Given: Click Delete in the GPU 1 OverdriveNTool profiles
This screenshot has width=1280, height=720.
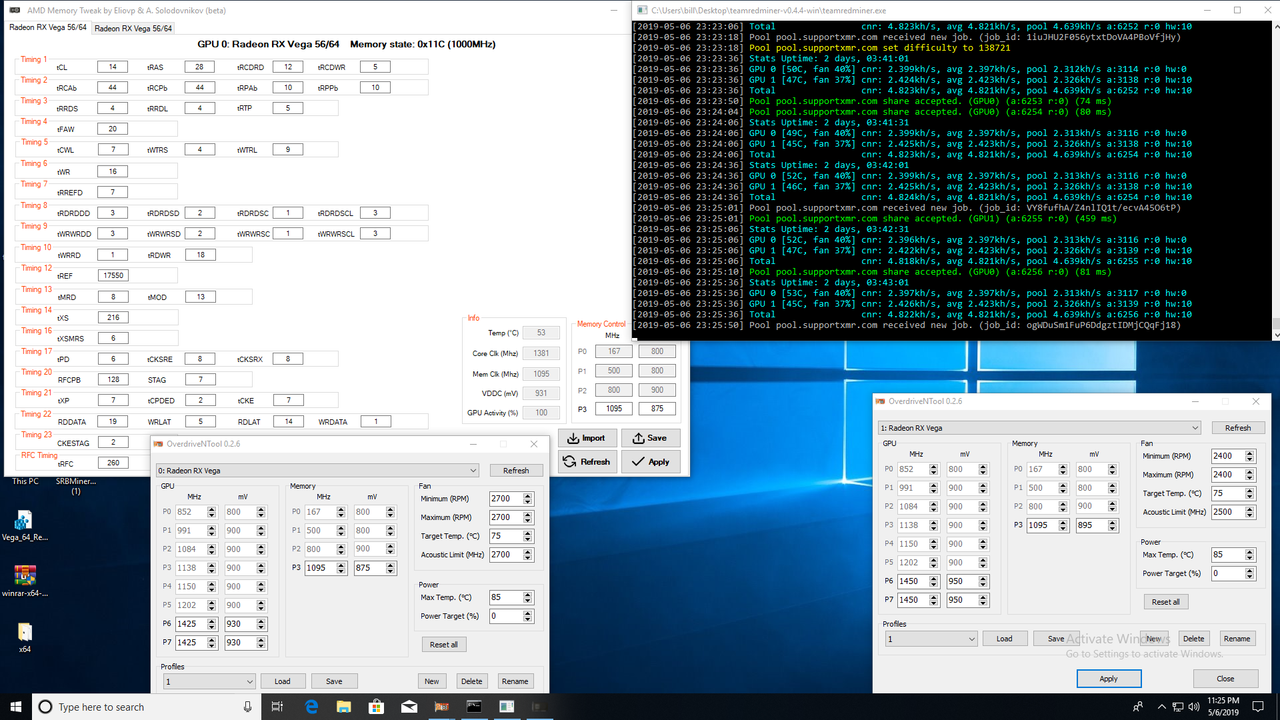Looking at the screenshot, I should [x=1193, y=638].
